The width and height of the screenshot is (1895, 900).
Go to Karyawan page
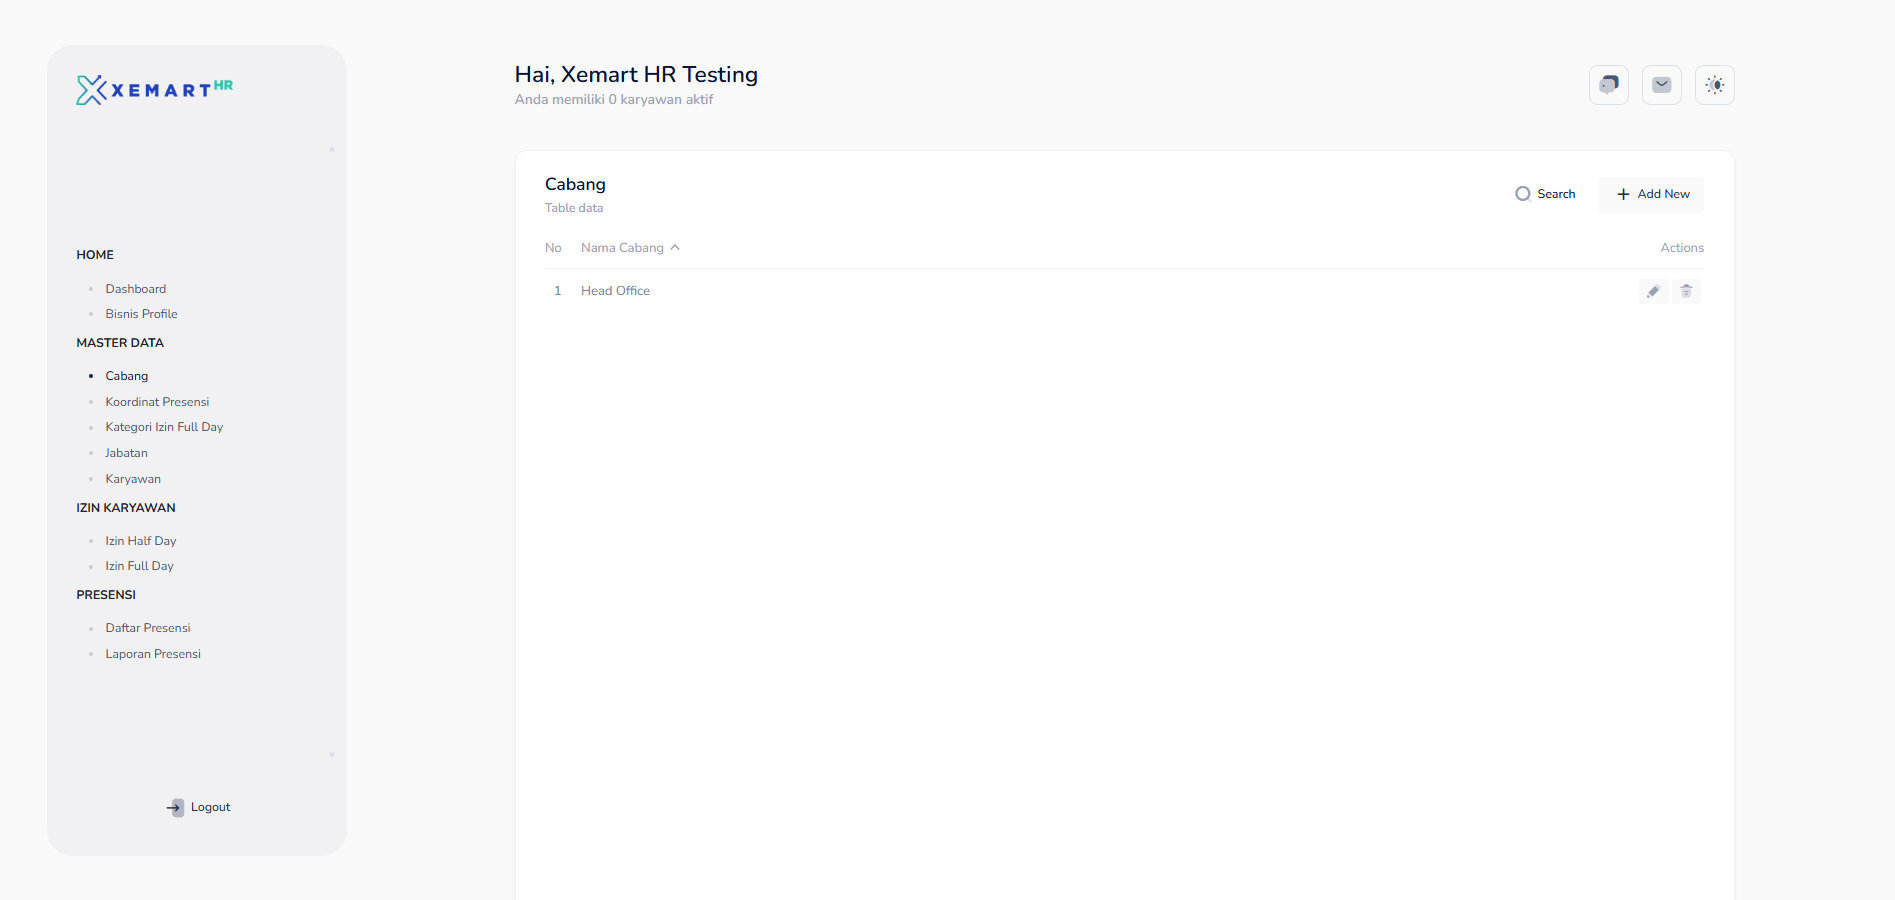click(133, 479)
